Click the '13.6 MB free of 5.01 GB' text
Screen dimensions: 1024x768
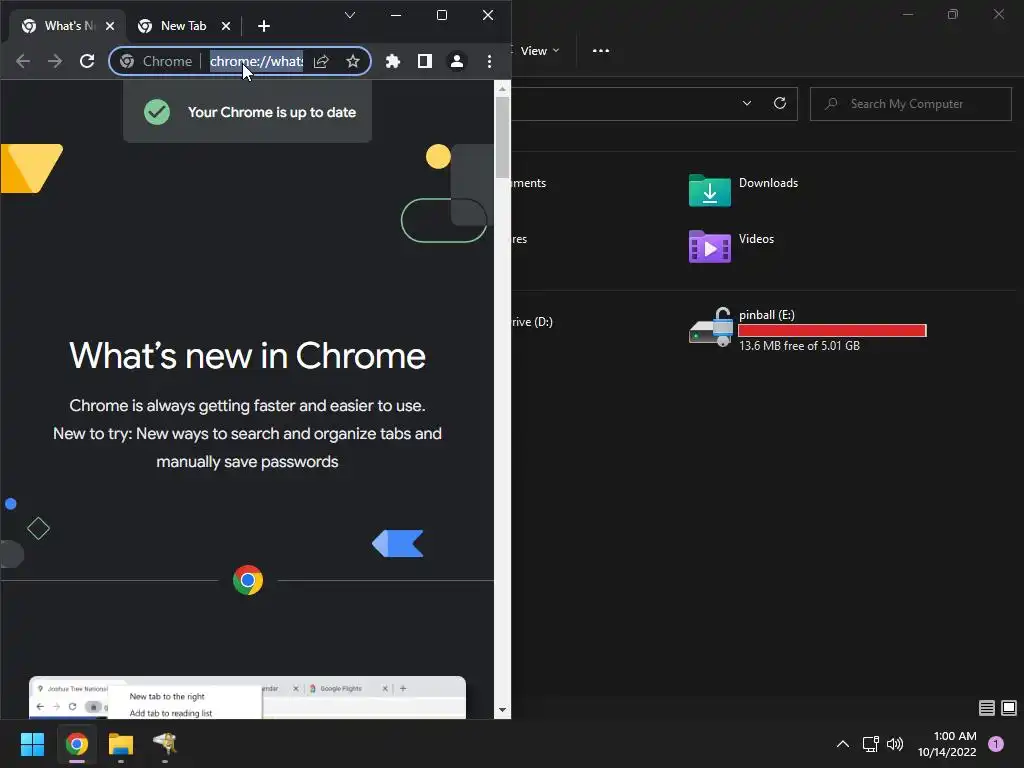pyautogui.click(x=799, y=346)
